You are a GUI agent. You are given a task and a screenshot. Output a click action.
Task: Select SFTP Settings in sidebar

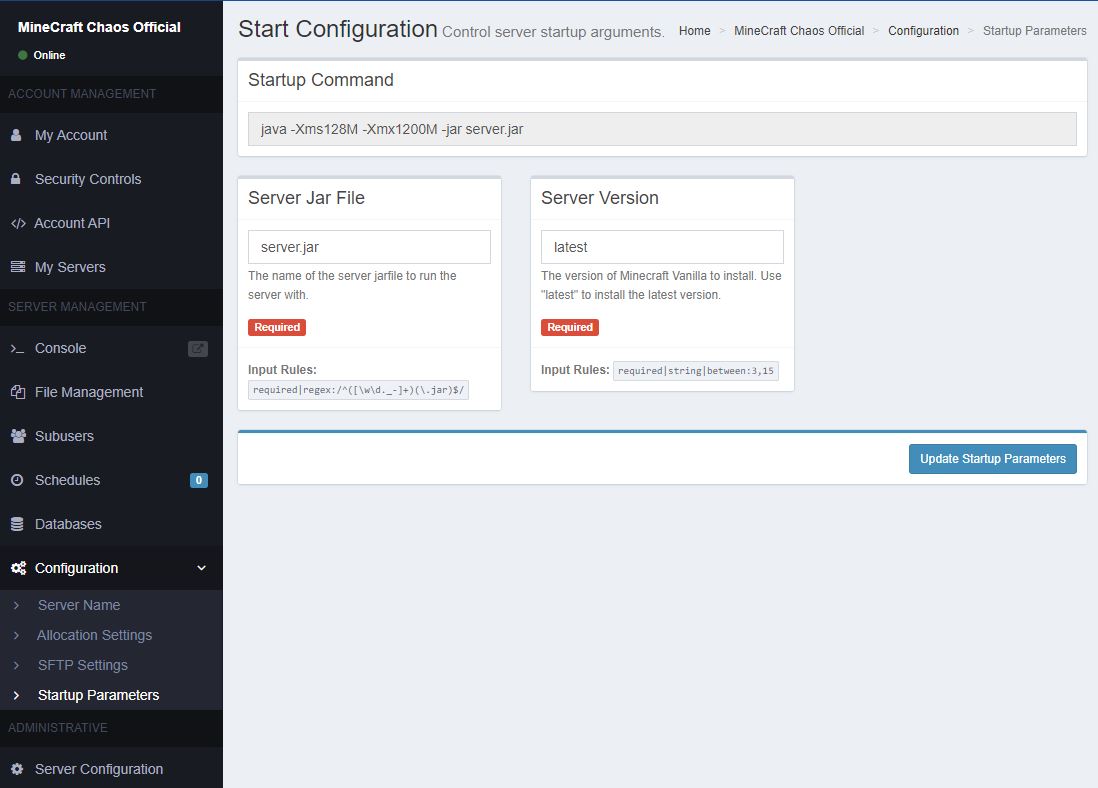[x=82, y=665]
